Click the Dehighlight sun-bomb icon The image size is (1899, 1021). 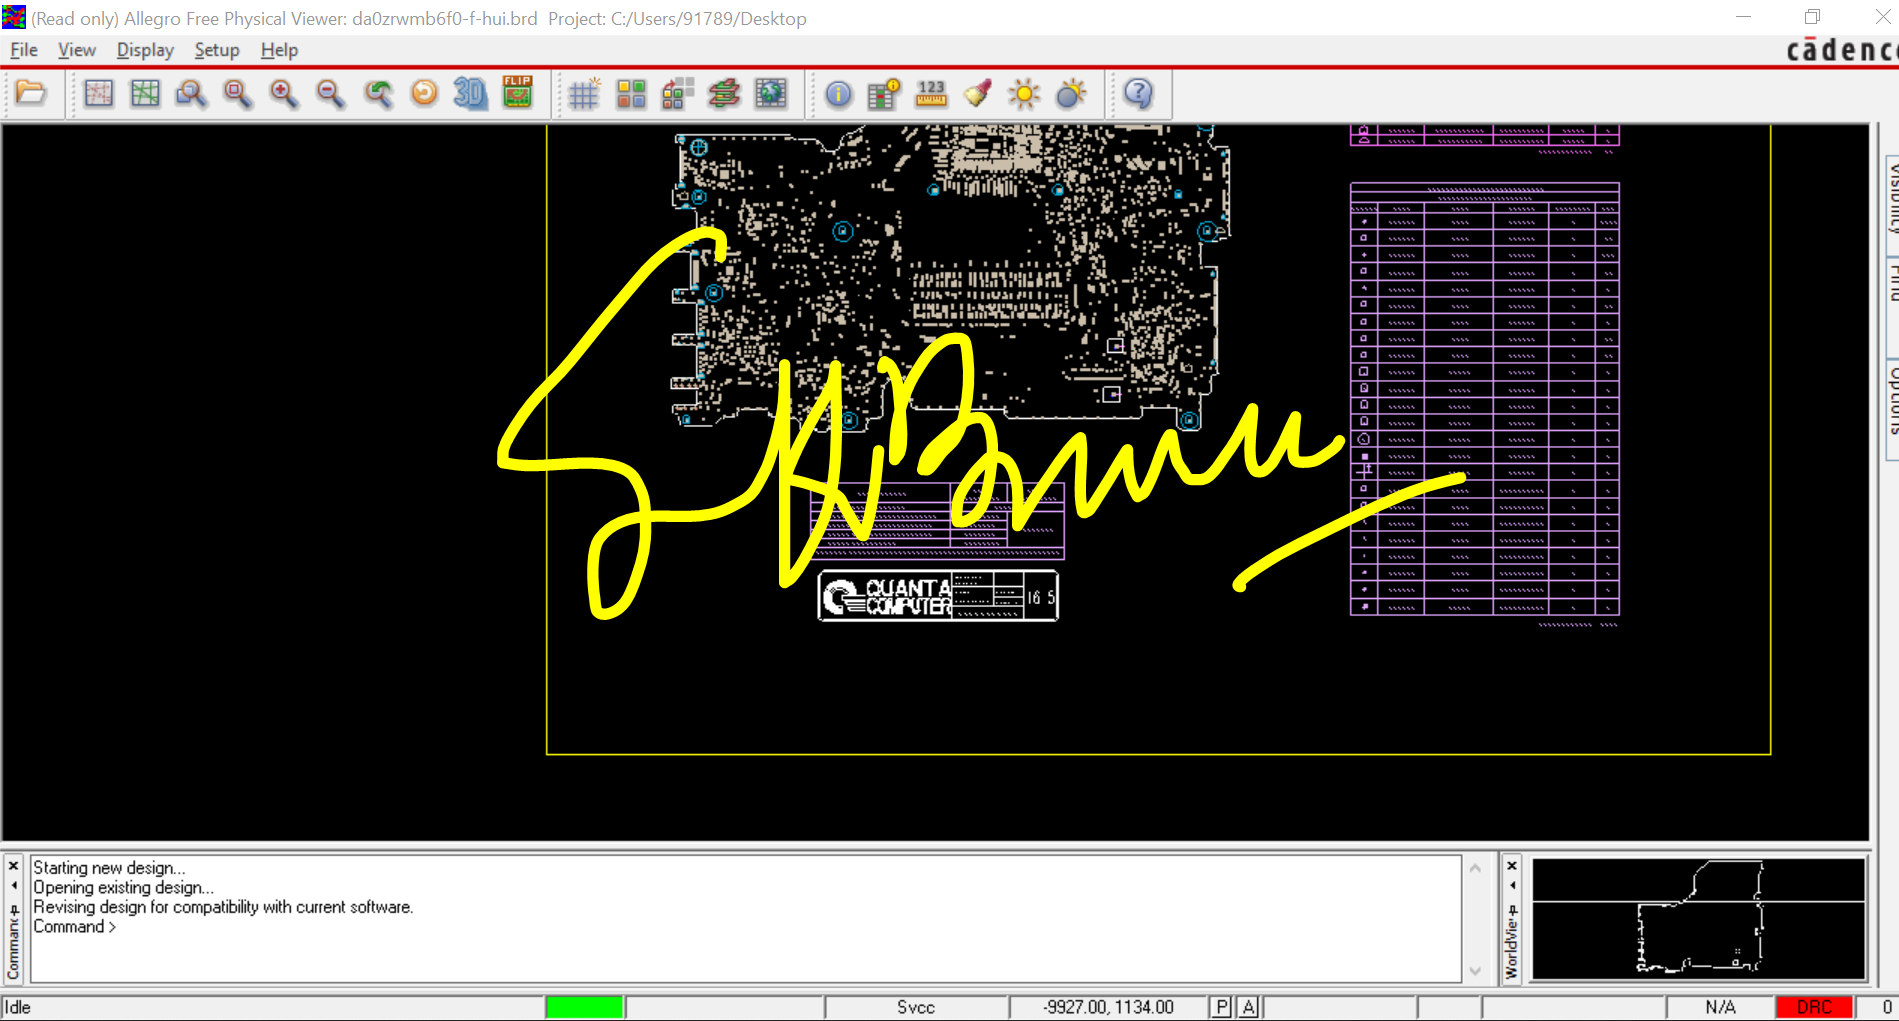click(x=1071, y=94)
